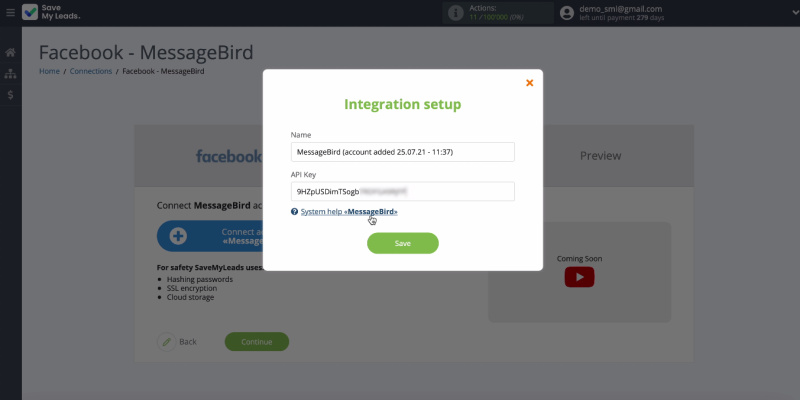Screen dimensions: 800x400
Task: Click the demo_sml@gmail.com account text
Action: (620, 9)
